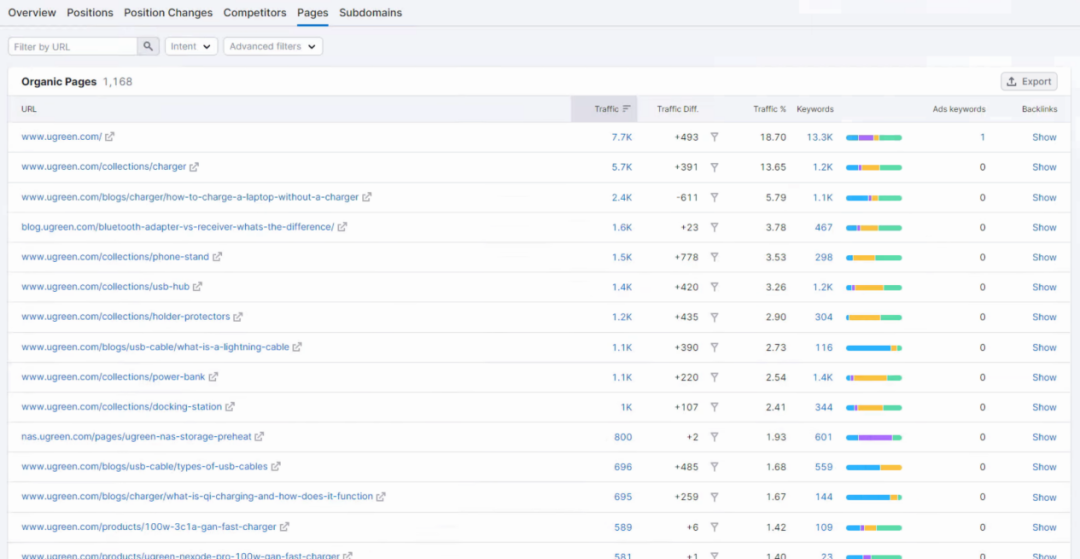Viewport: 1080px width, 559px height.
Task: Open external link icon for ugreen-nas-storage-preheat
Action: tap(259, 436)
